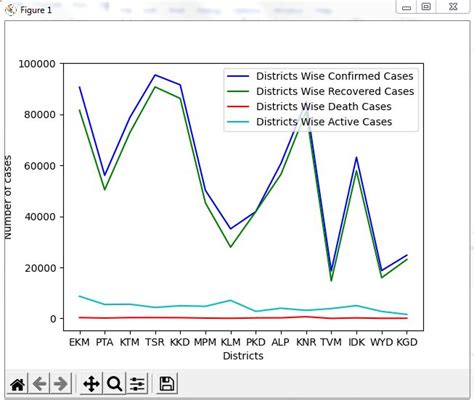Click the ALP tick label on the x-axis
474x400 pixels.
281,342
